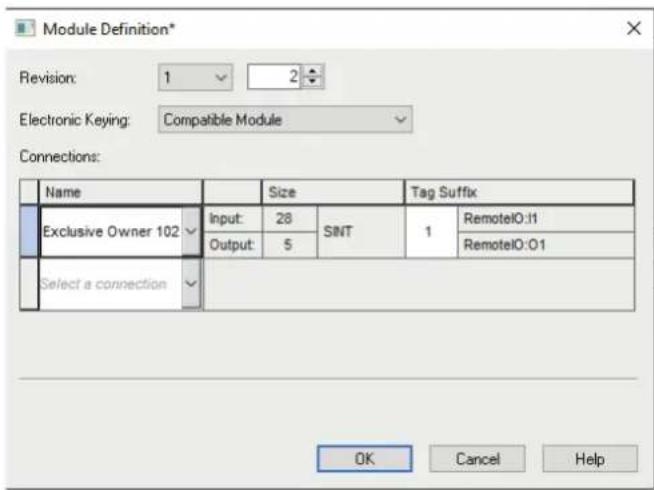This screenshot has width=654, height=490.
Task: Click the Connections label
Action: [x=60, y=156]
